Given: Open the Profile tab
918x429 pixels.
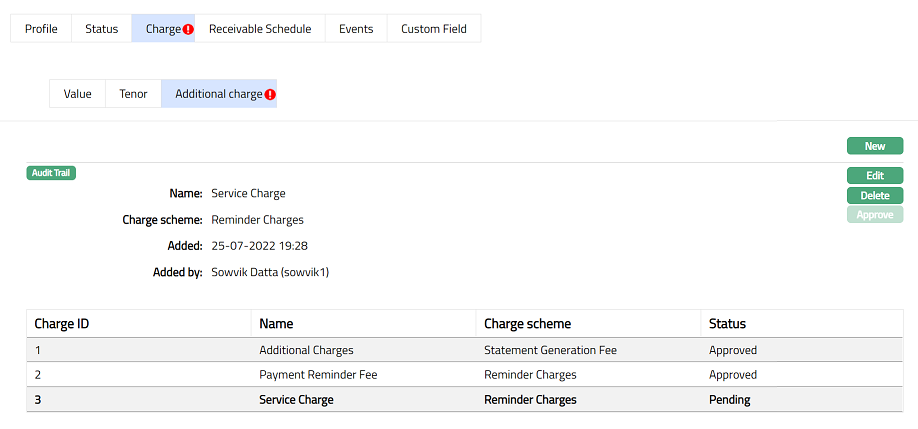Looking at the screenshot, I should point(41,29).
